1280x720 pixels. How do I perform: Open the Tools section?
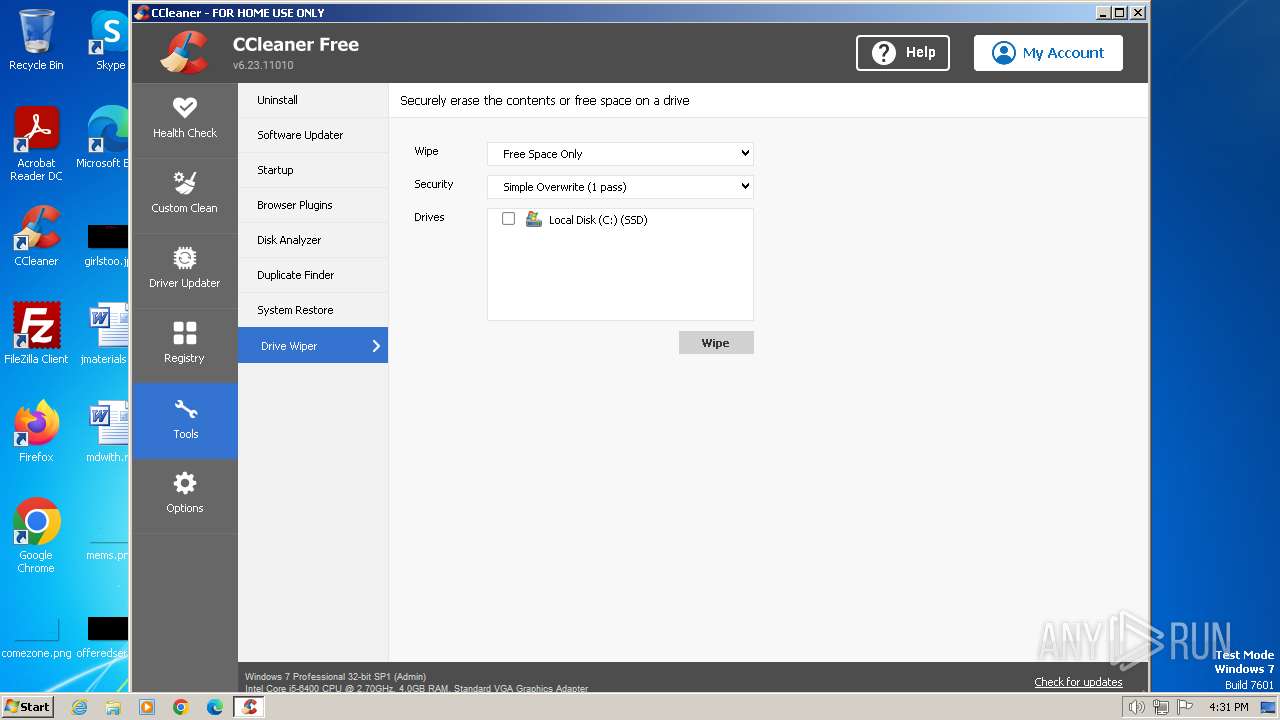[x=184, y=420]
